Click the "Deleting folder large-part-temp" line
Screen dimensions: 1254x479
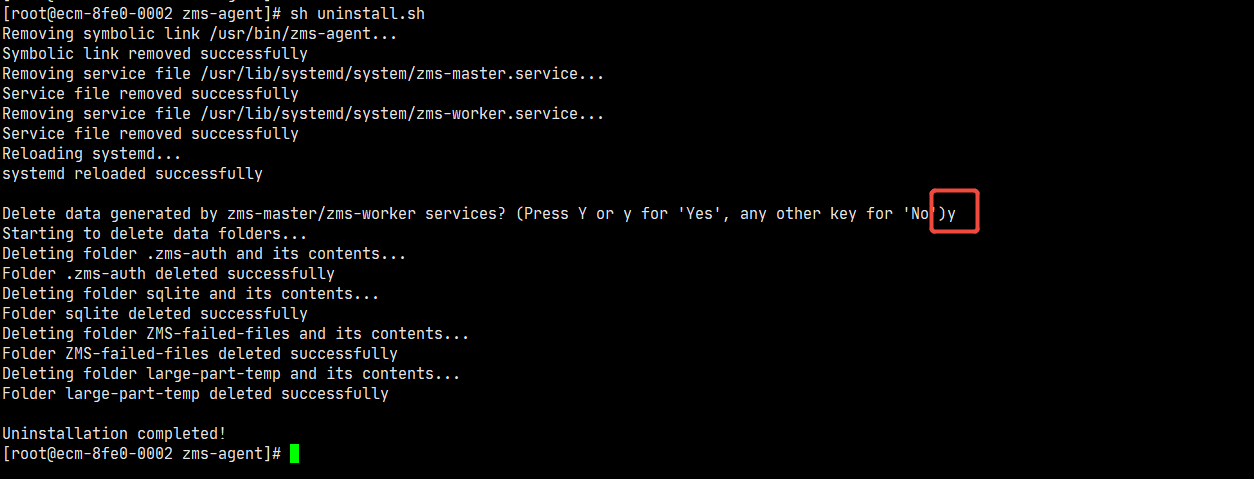(231, 374)
